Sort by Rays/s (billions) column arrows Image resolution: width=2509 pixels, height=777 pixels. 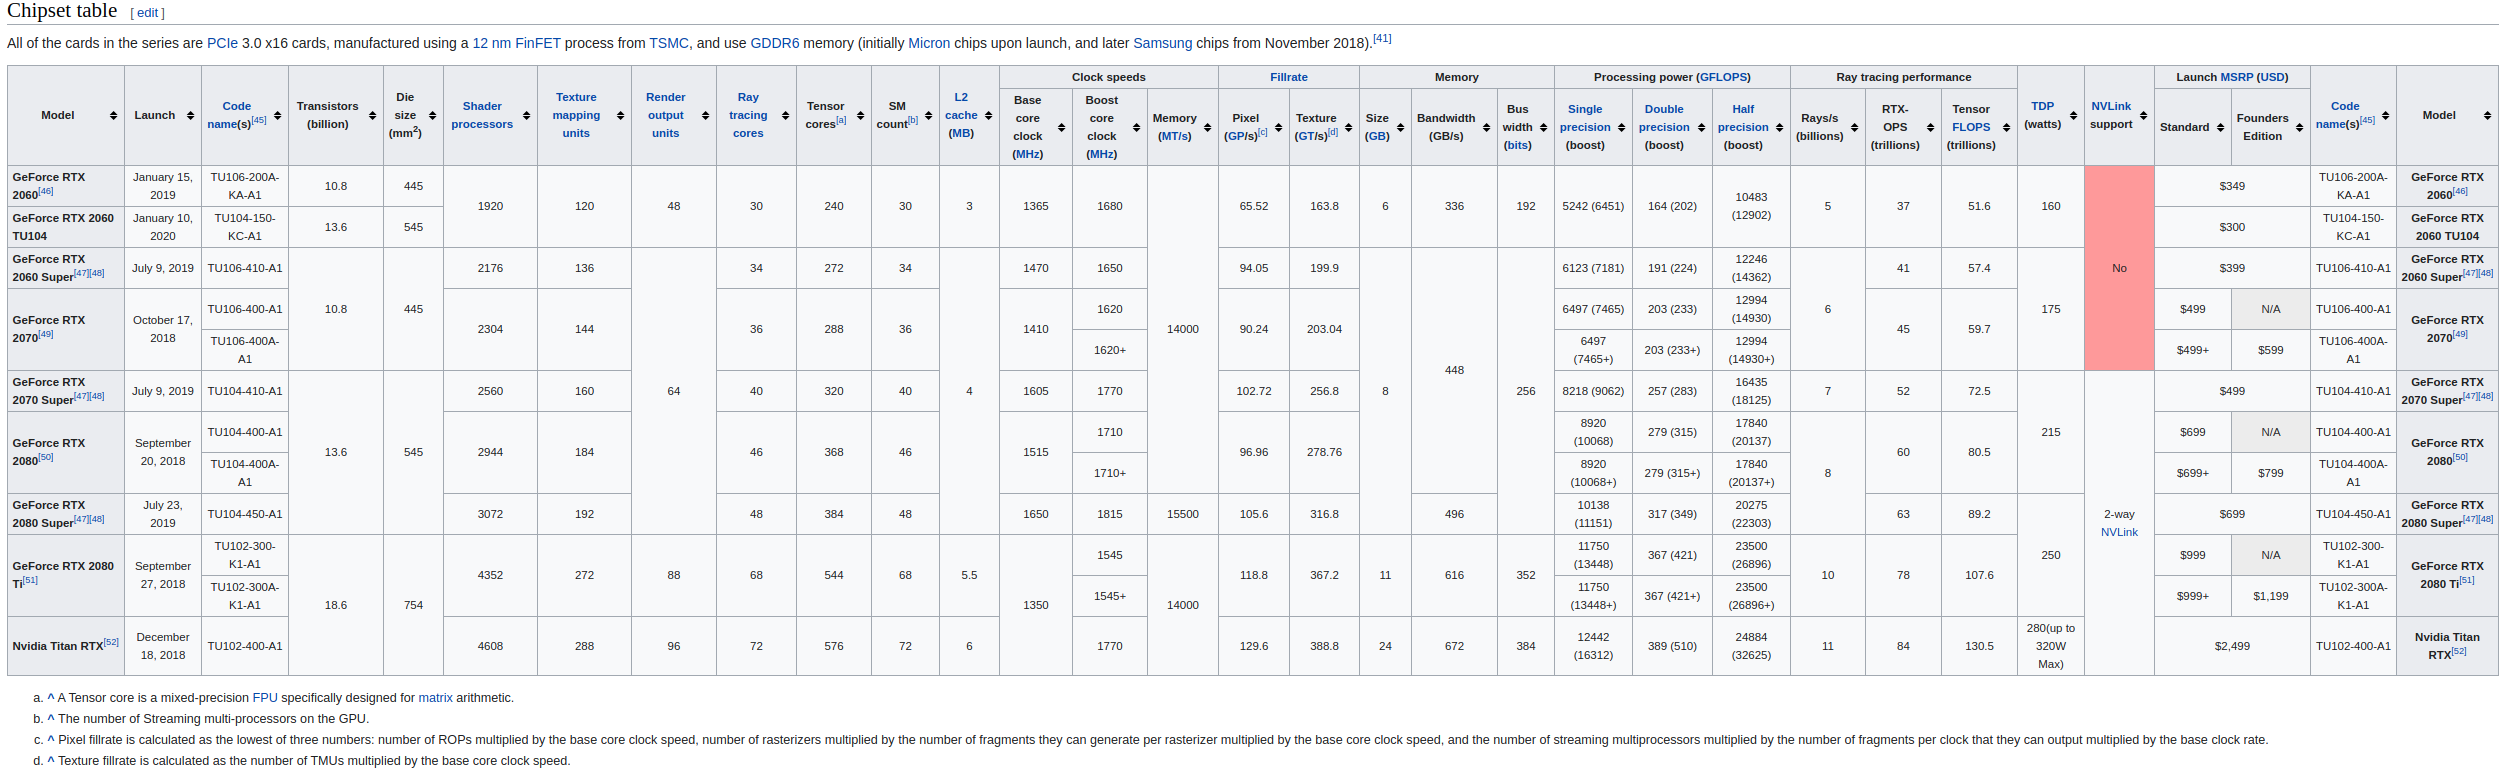point(1854,128)
